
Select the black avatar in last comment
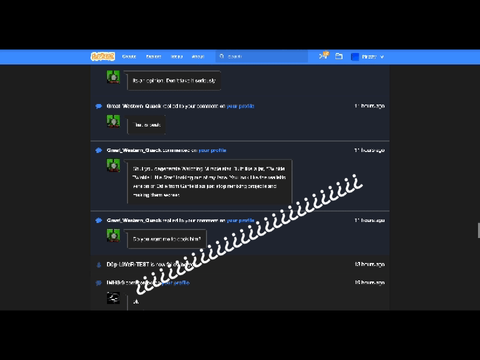point(113,298)
